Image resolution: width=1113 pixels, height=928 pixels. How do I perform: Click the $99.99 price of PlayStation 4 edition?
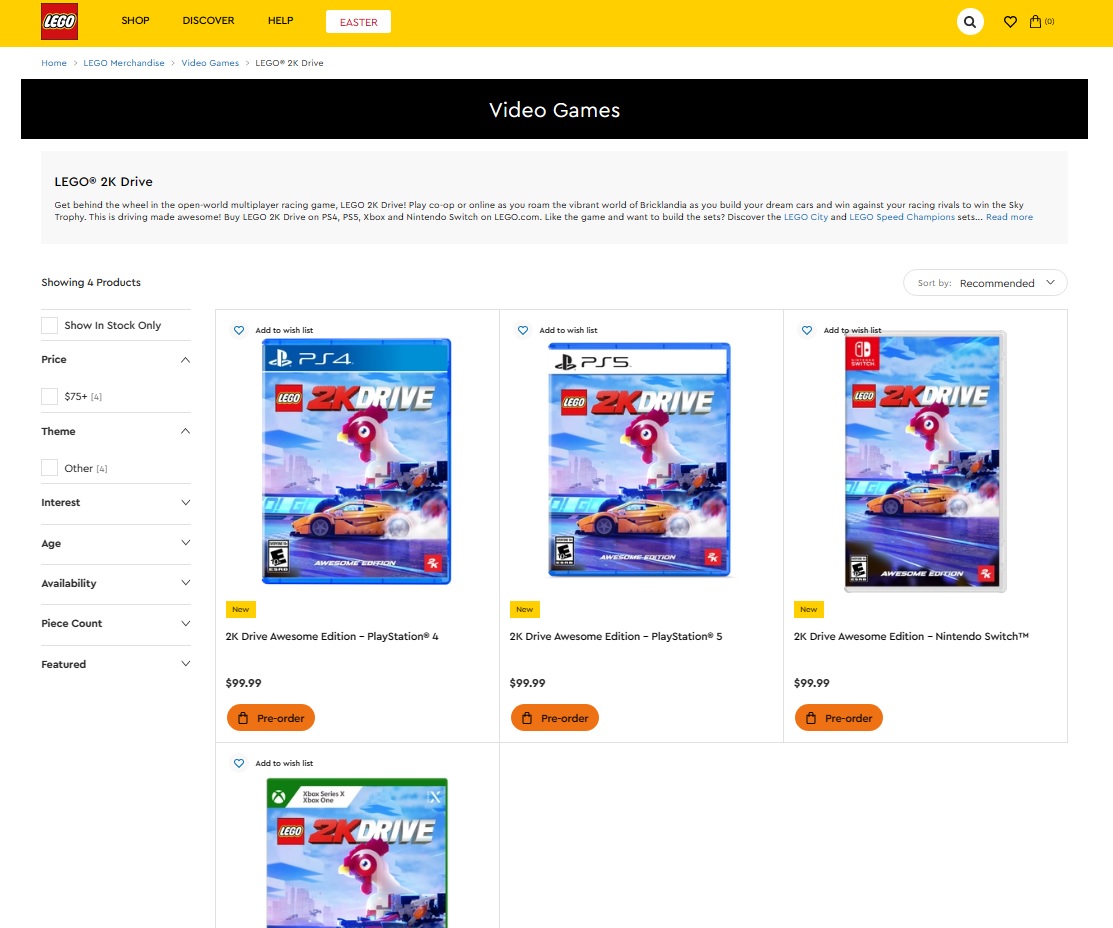(x=243, y=683)
